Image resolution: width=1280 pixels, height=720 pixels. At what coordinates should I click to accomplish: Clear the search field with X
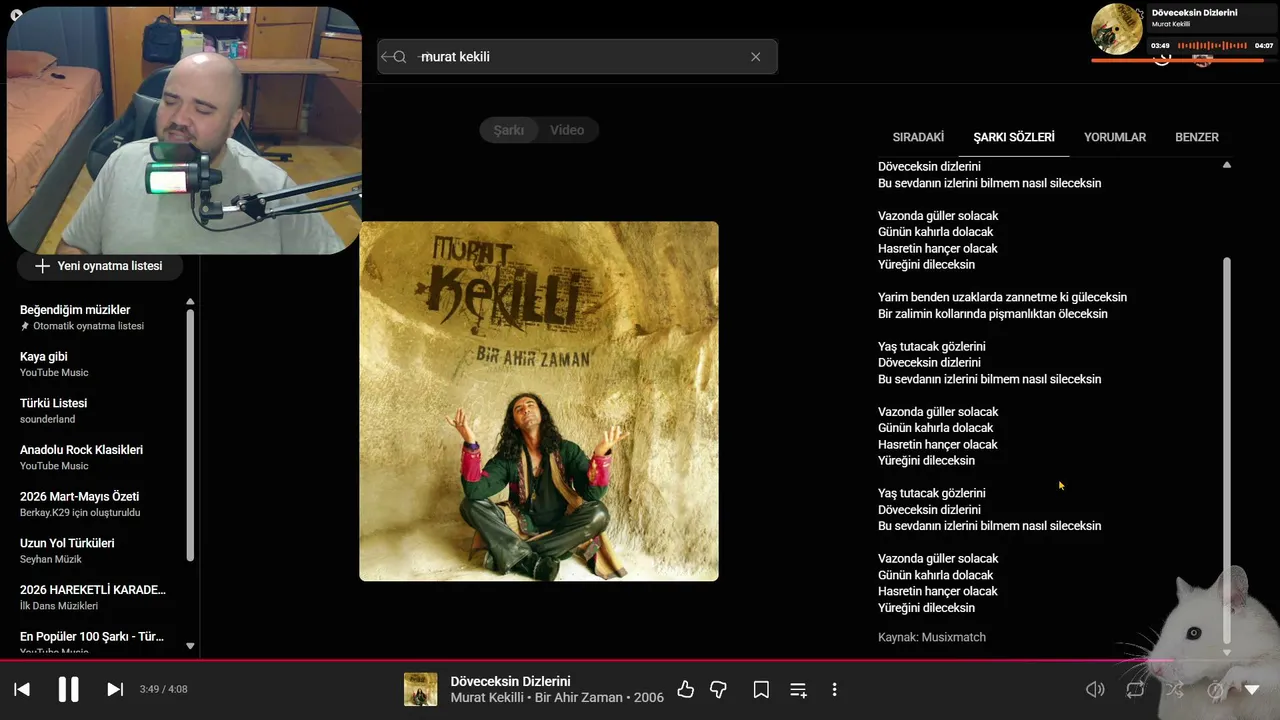click(x=756, y=57)
